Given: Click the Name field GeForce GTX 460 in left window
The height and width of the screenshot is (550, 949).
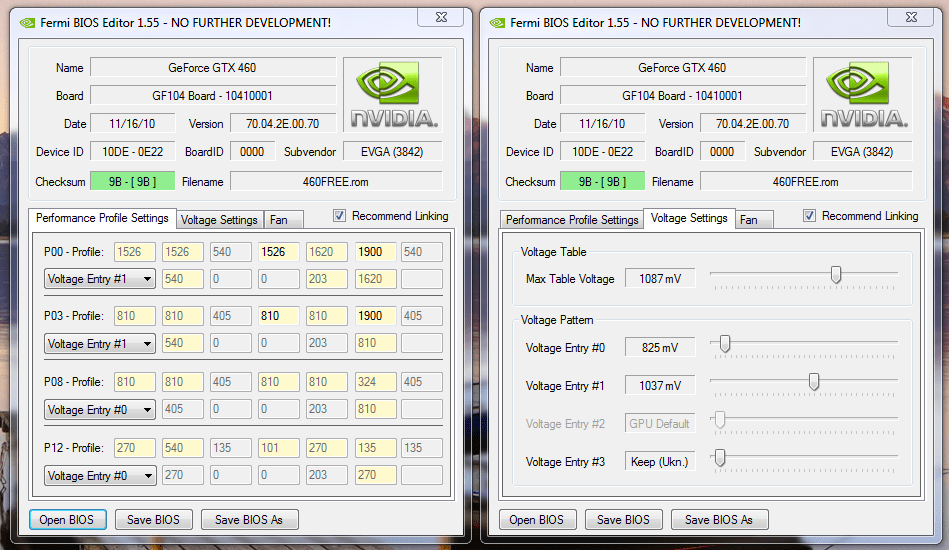Looking at the screenshot, I should (213, 68).
